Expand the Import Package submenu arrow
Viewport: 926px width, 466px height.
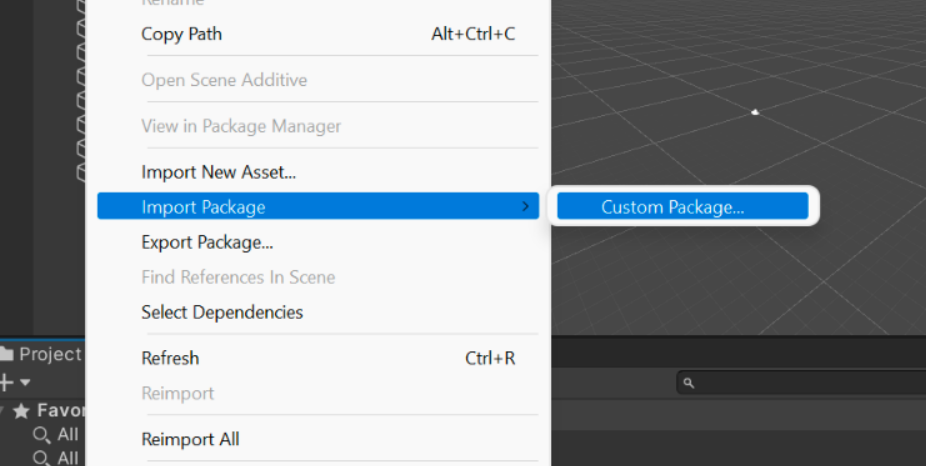[x=525, y=207]
